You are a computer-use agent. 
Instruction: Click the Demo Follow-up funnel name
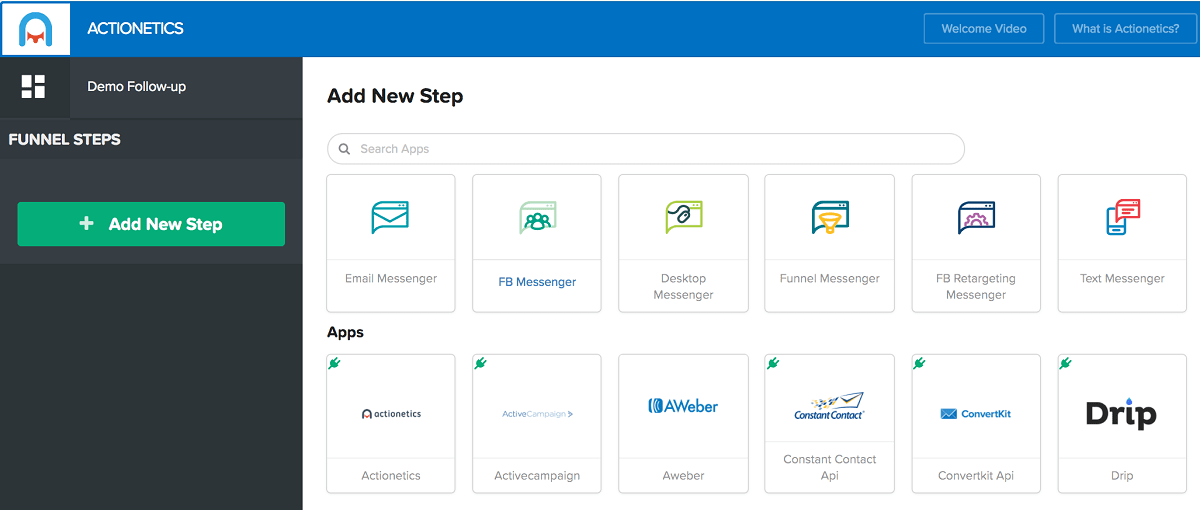[136, 87]
